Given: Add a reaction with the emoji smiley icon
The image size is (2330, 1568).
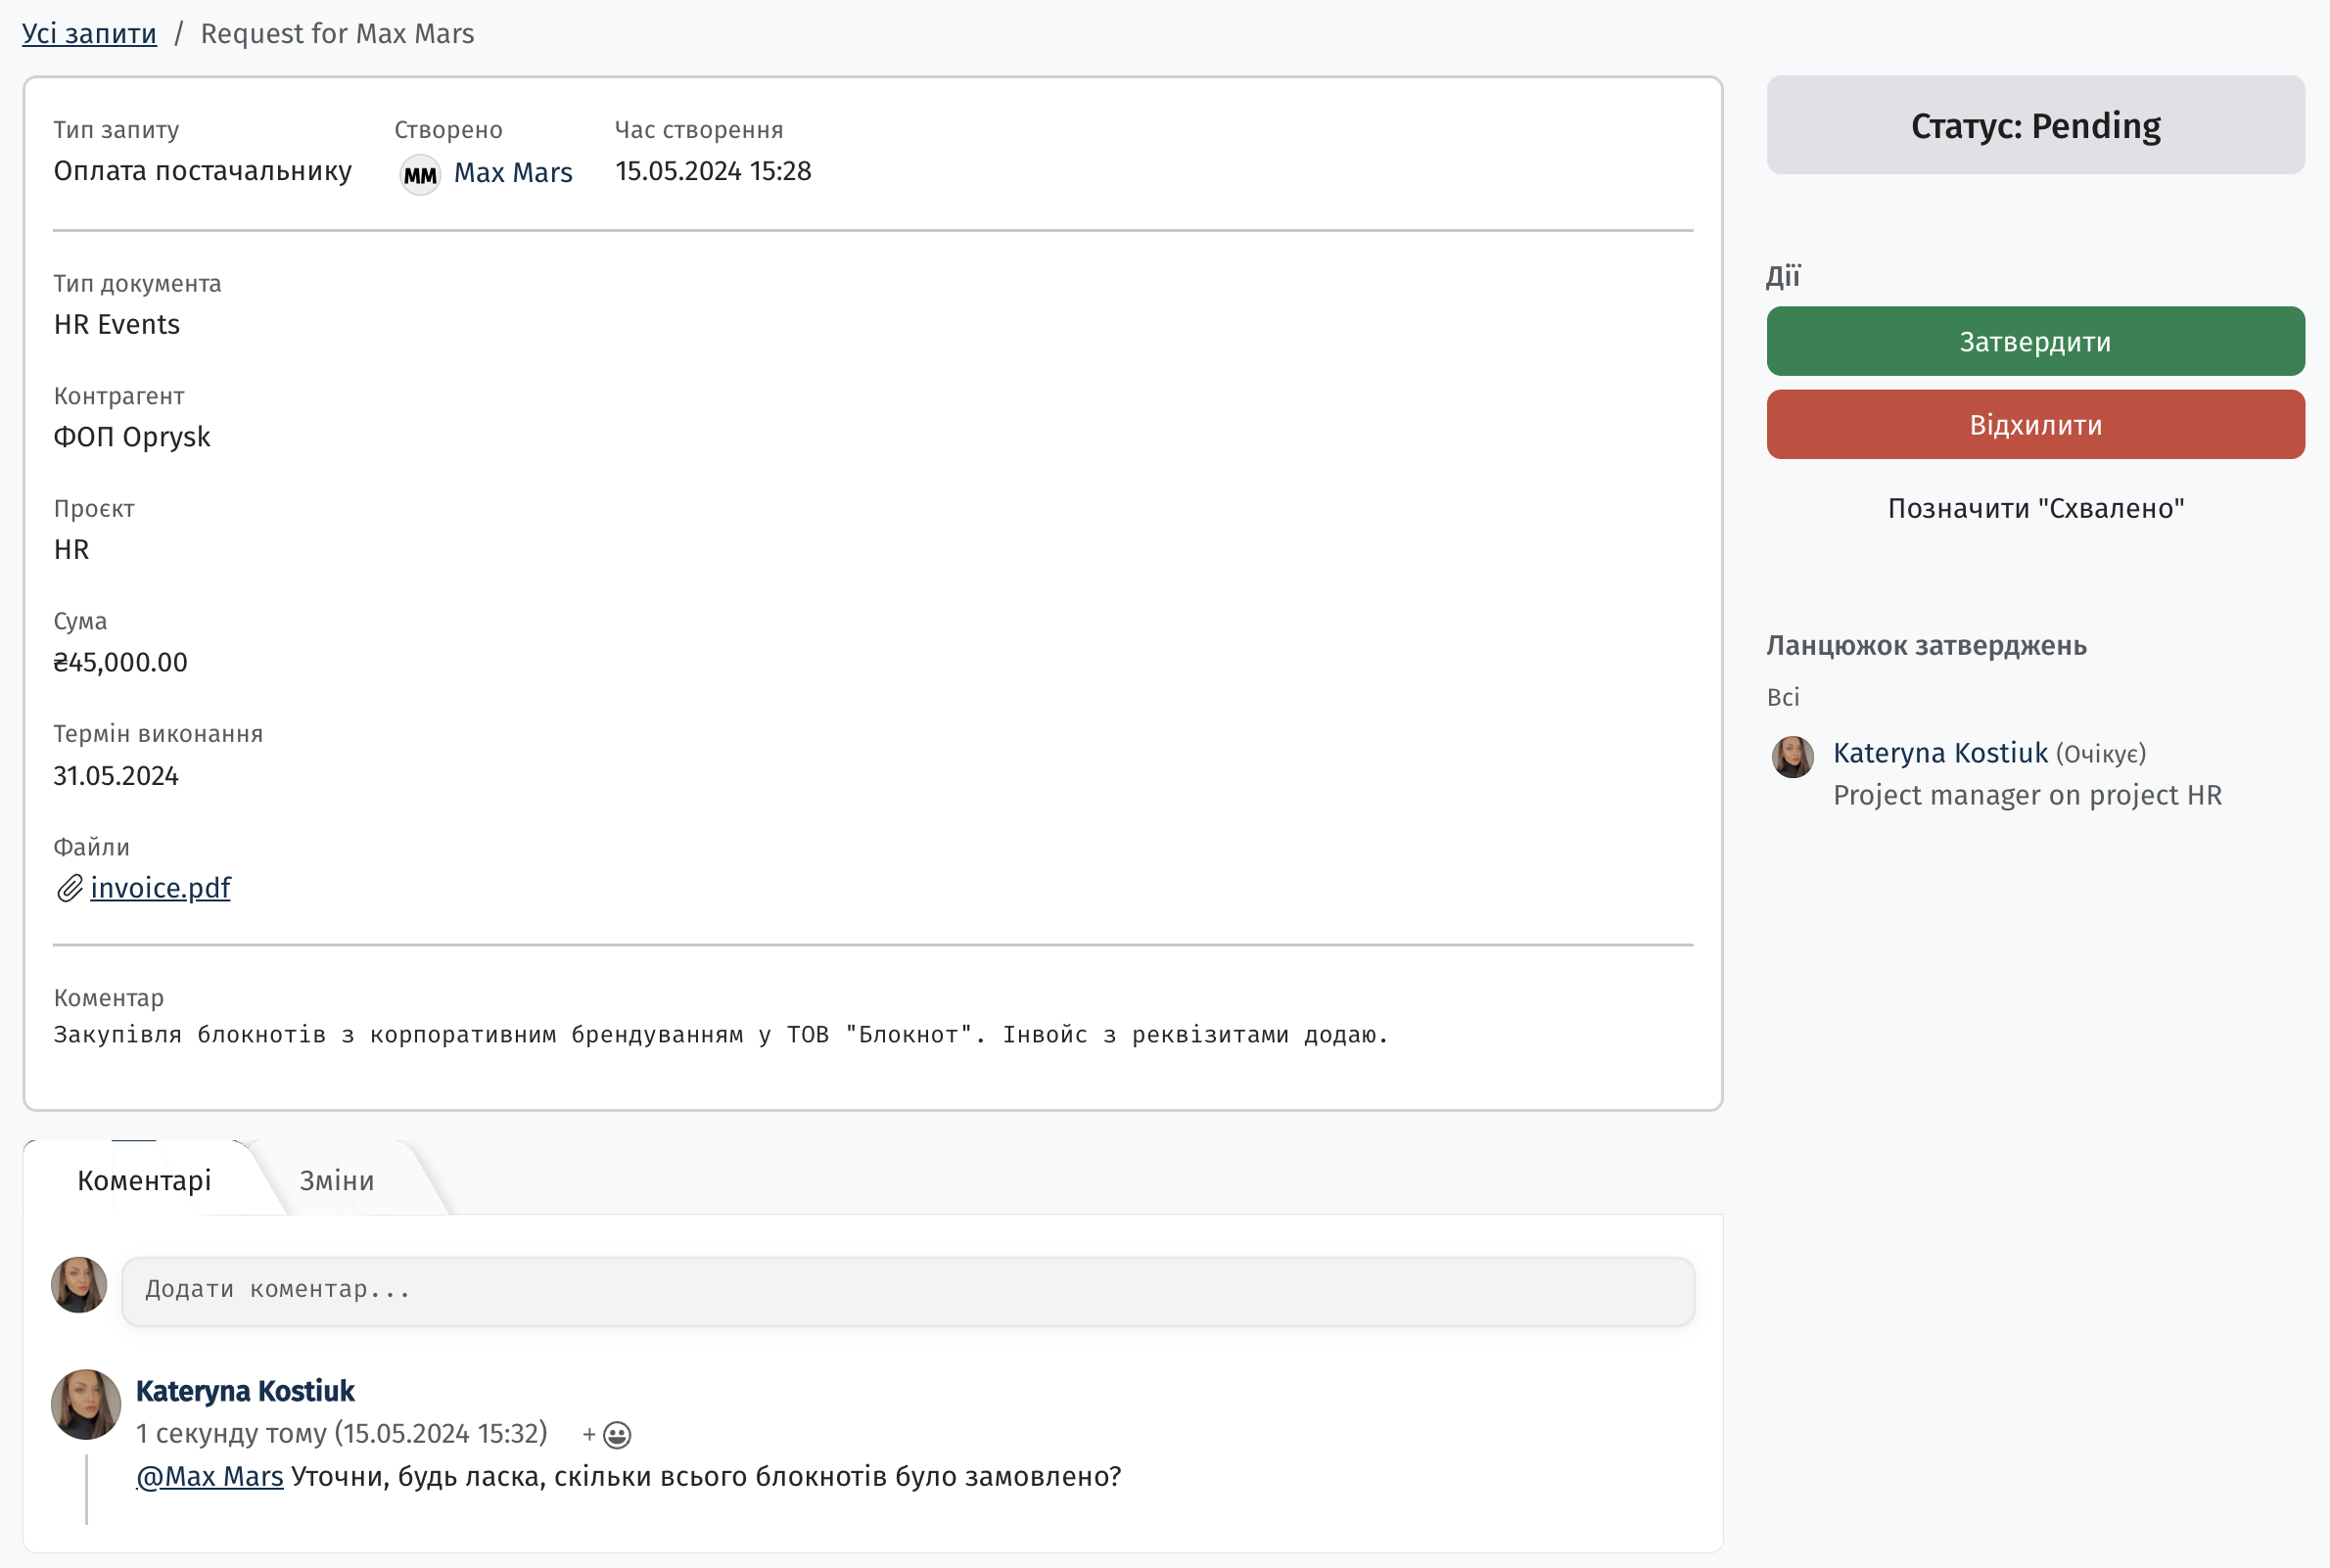Looking at the screenshot, I should coord(617,1435).
